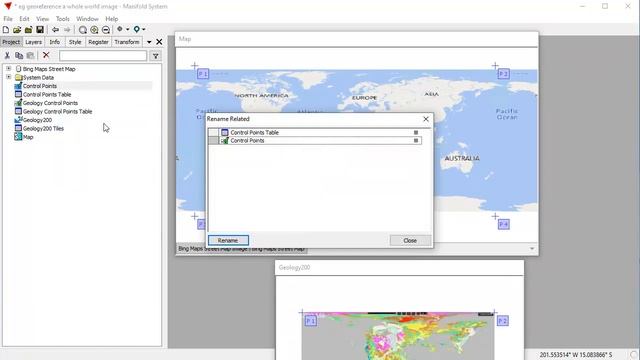
Task: Click the back arrow toolbar icon
Action: pyautogui.click(x=55, y=30)
